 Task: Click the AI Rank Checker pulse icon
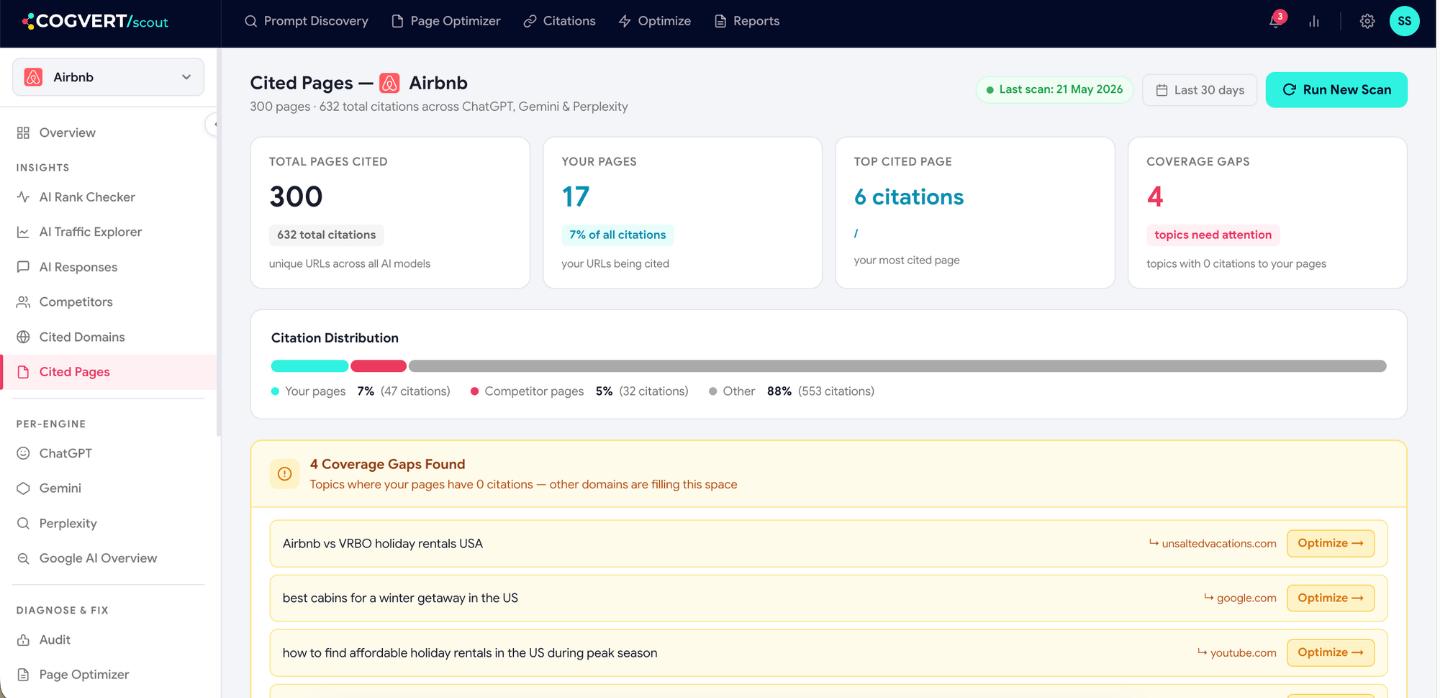[23, 197]
